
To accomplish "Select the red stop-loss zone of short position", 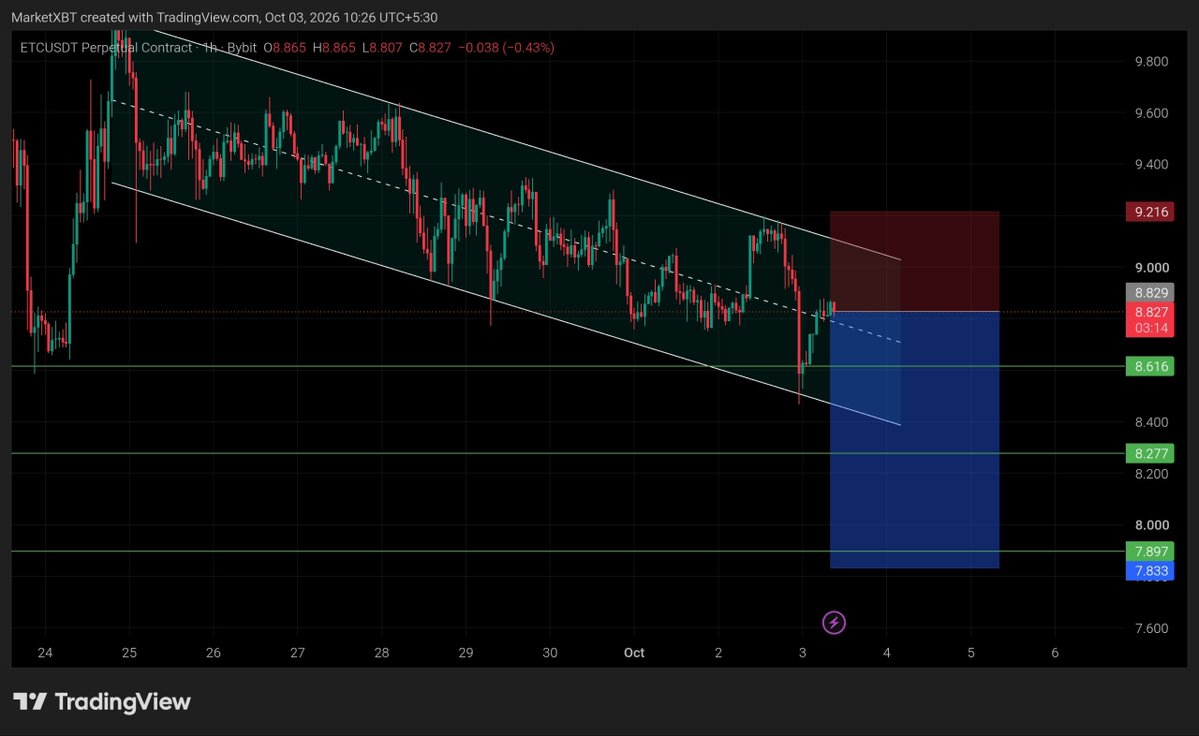I will pos(915,261).
